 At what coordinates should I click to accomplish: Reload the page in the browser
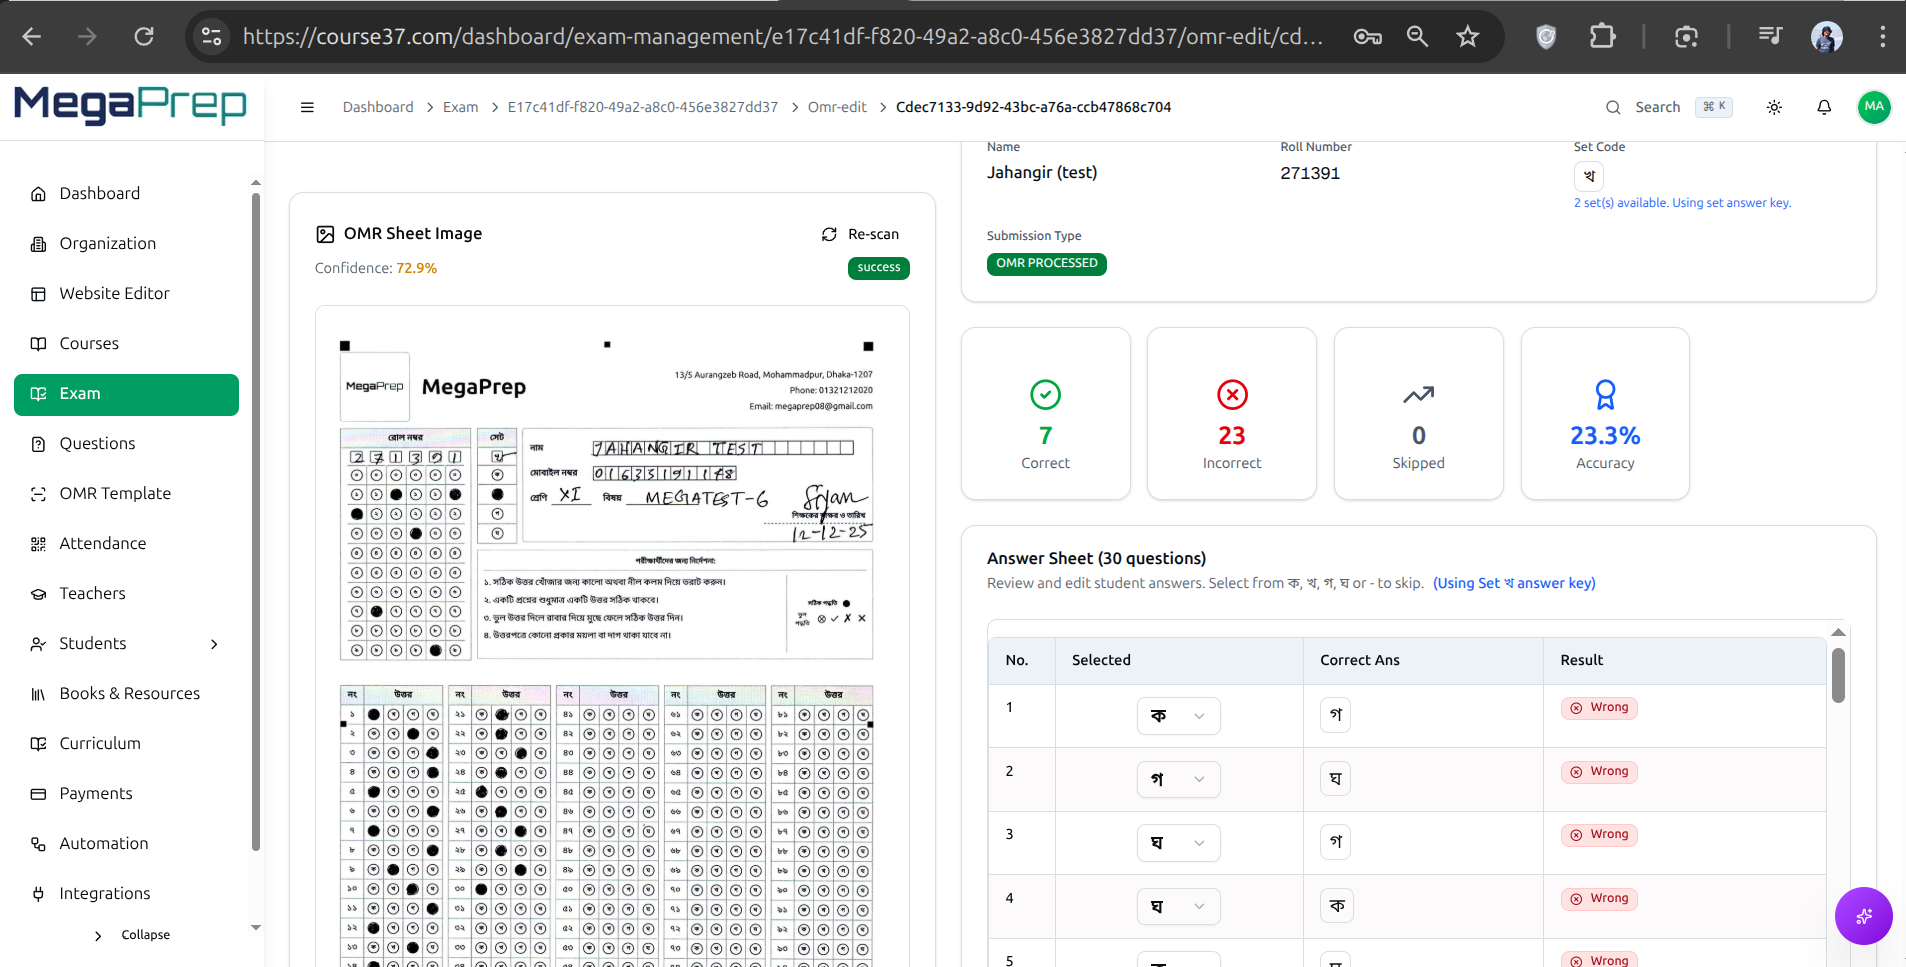tap(144, 37)
